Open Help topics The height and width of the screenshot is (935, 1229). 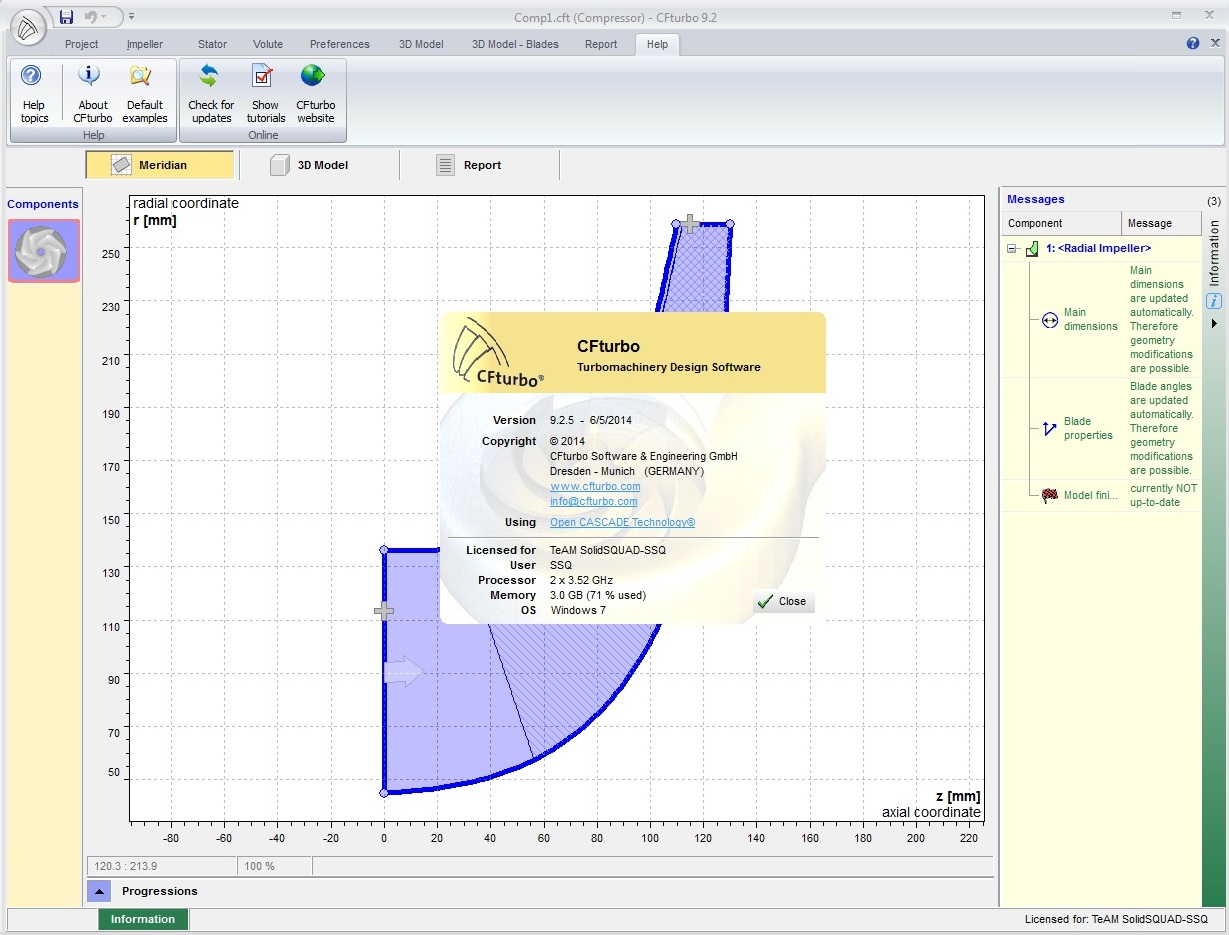(x=34, y=95)
